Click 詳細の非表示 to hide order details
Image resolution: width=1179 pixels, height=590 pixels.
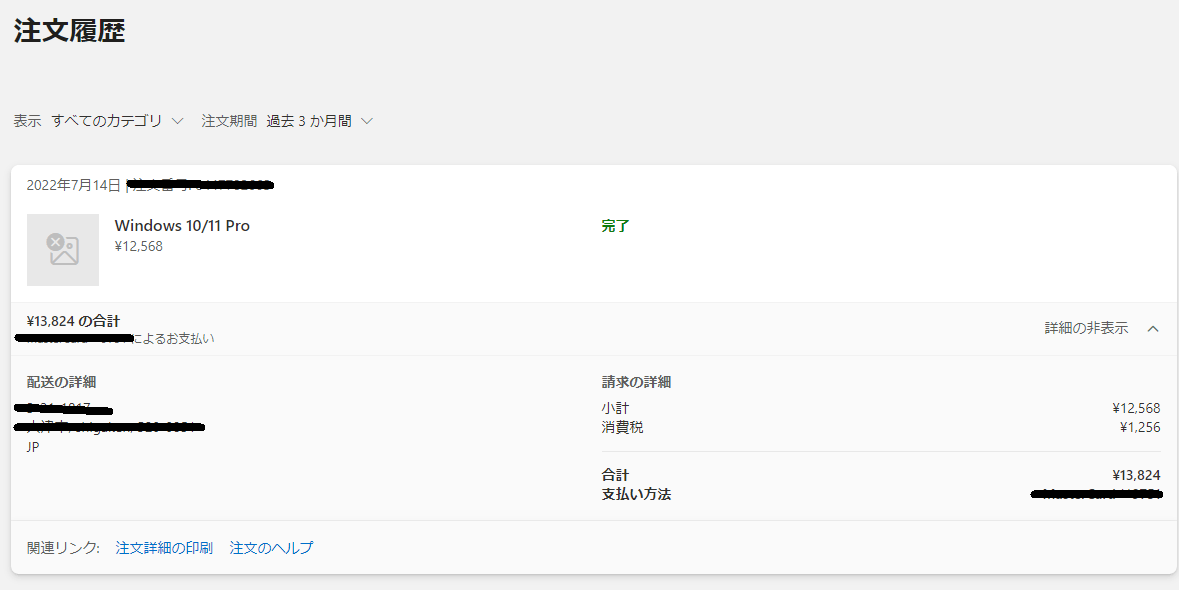tap(1086, 328)
